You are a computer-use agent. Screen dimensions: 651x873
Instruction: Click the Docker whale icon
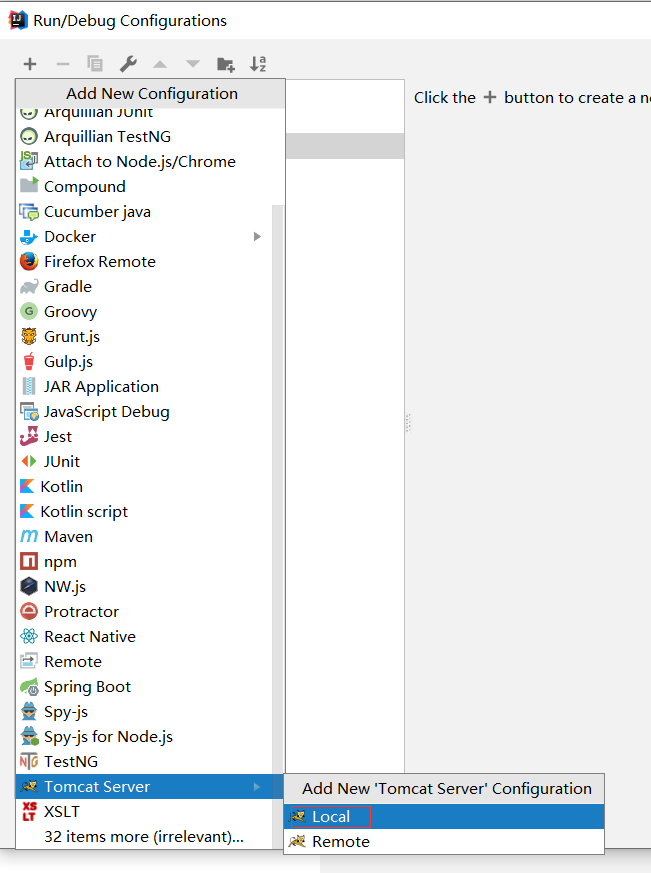29,237
